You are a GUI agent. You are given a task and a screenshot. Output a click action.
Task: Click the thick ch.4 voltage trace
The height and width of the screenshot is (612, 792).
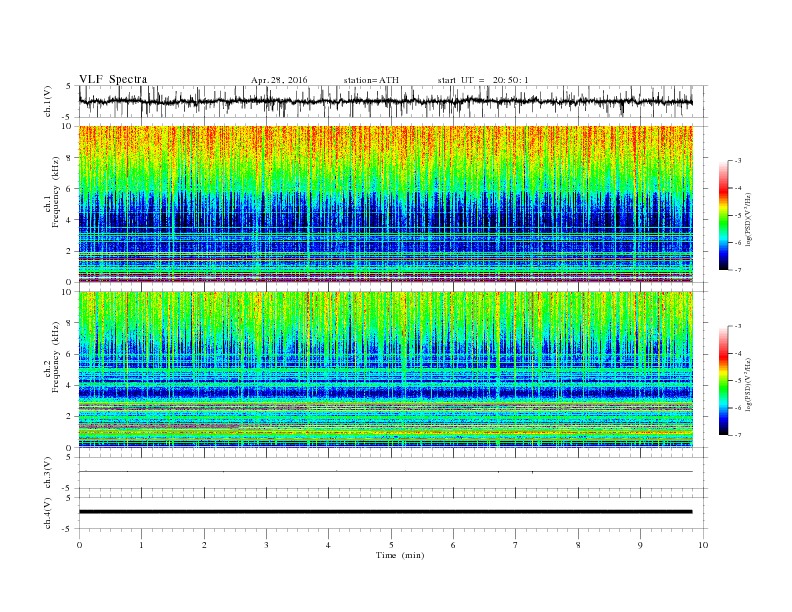pyautogui.click(x=385, y=512)
